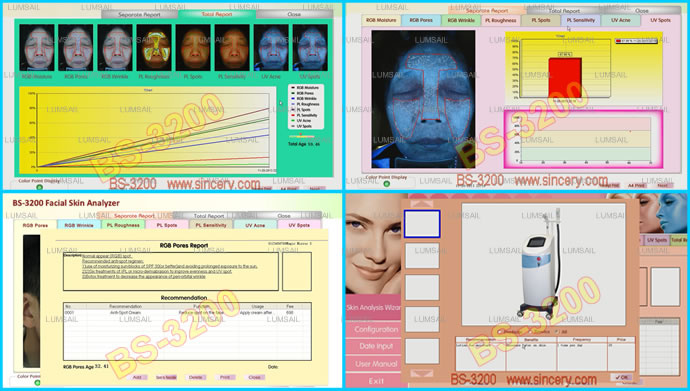Viewport: 690px width, 391px height.
Task: Click the machine product image
Action: tap(543, 264)
